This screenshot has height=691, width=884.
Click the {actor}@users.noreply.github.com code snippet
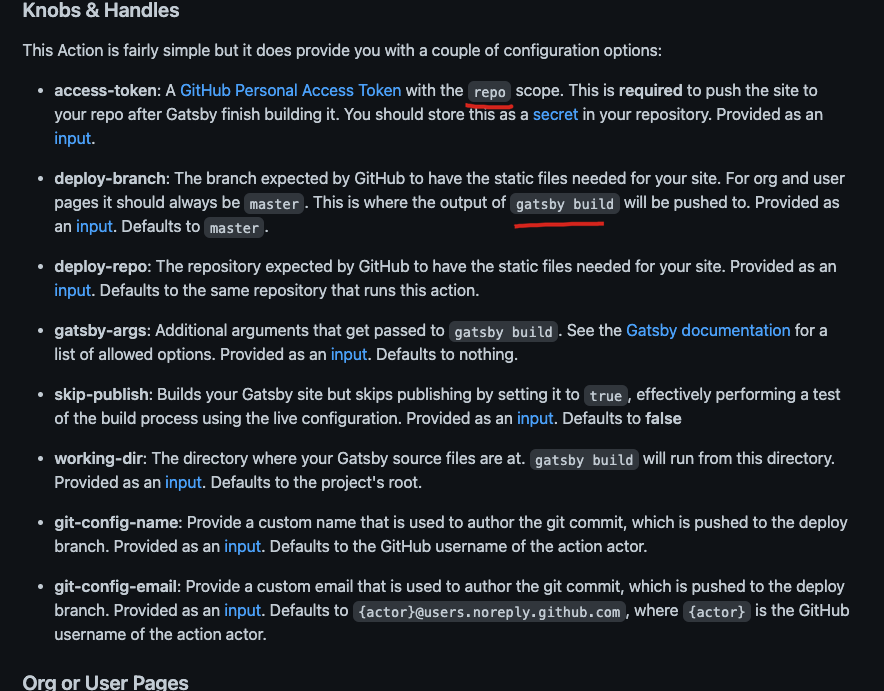489,612
